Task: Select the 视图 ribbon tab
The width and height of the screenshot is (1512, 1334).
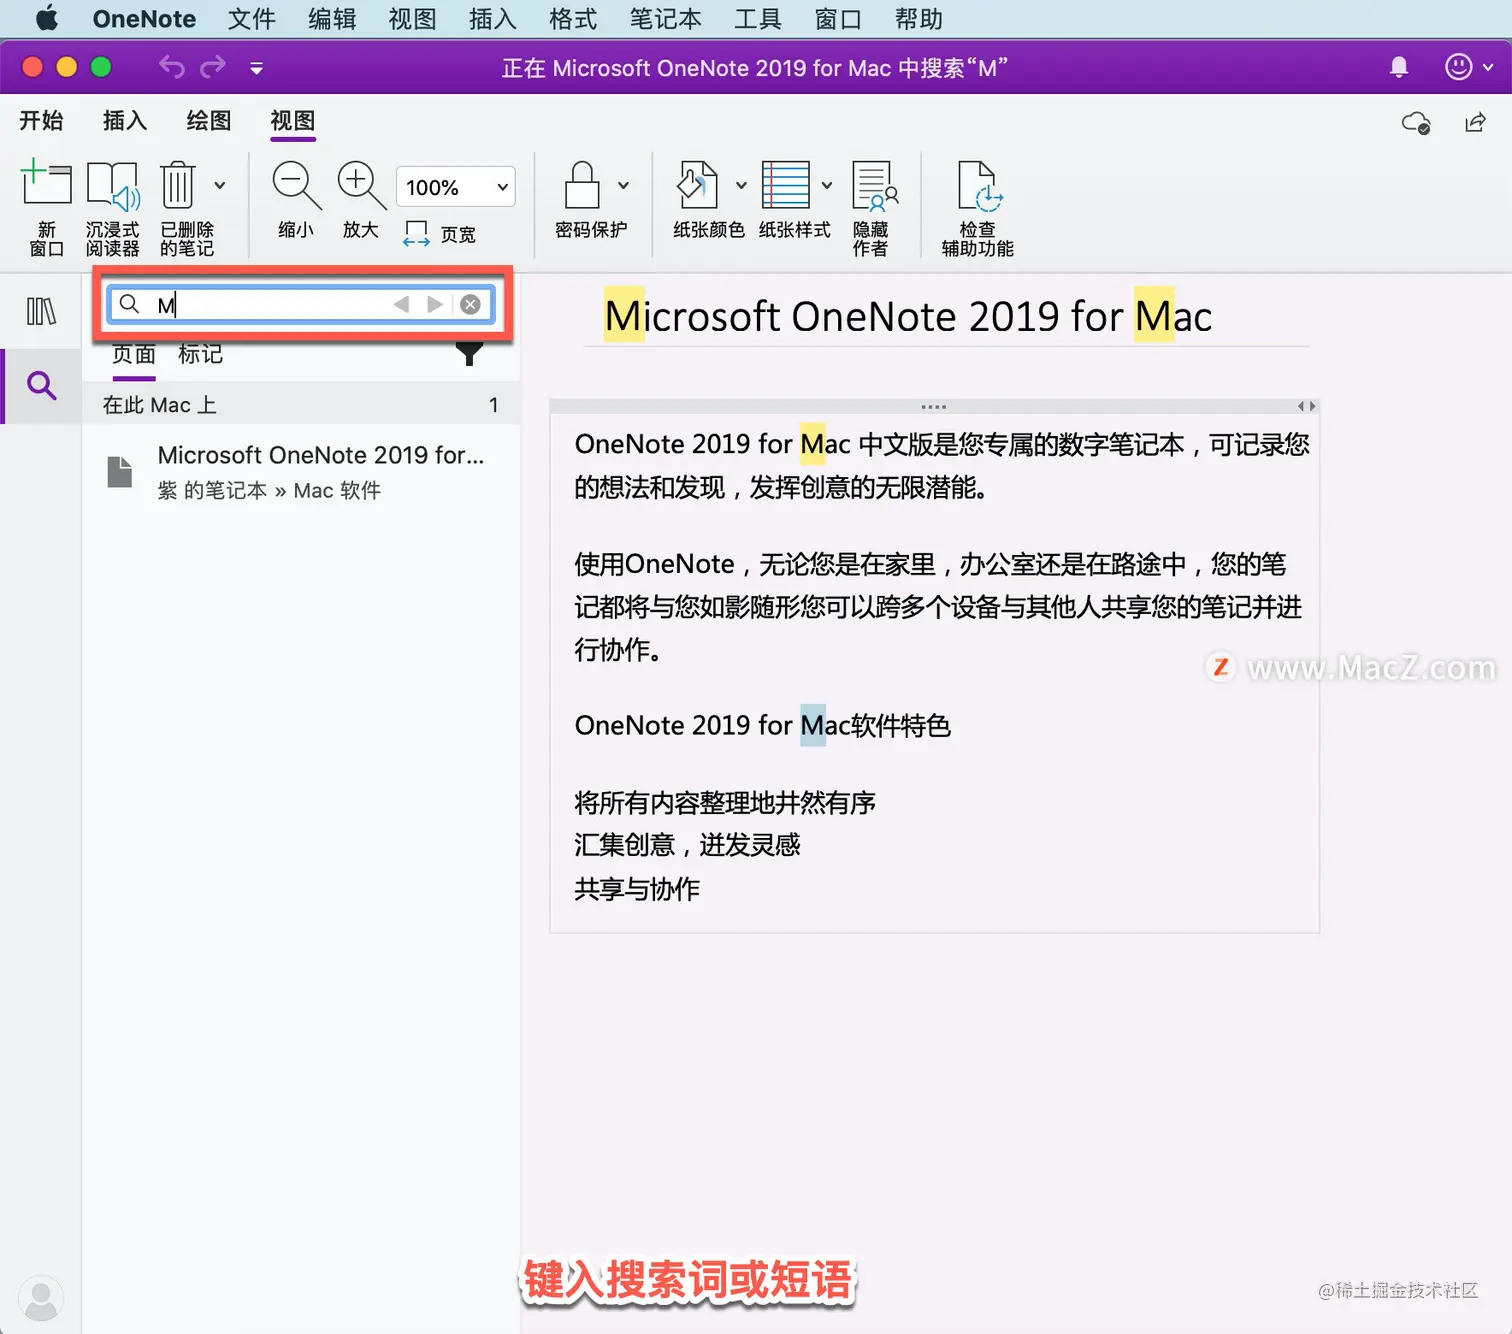Action: point(293,121)
